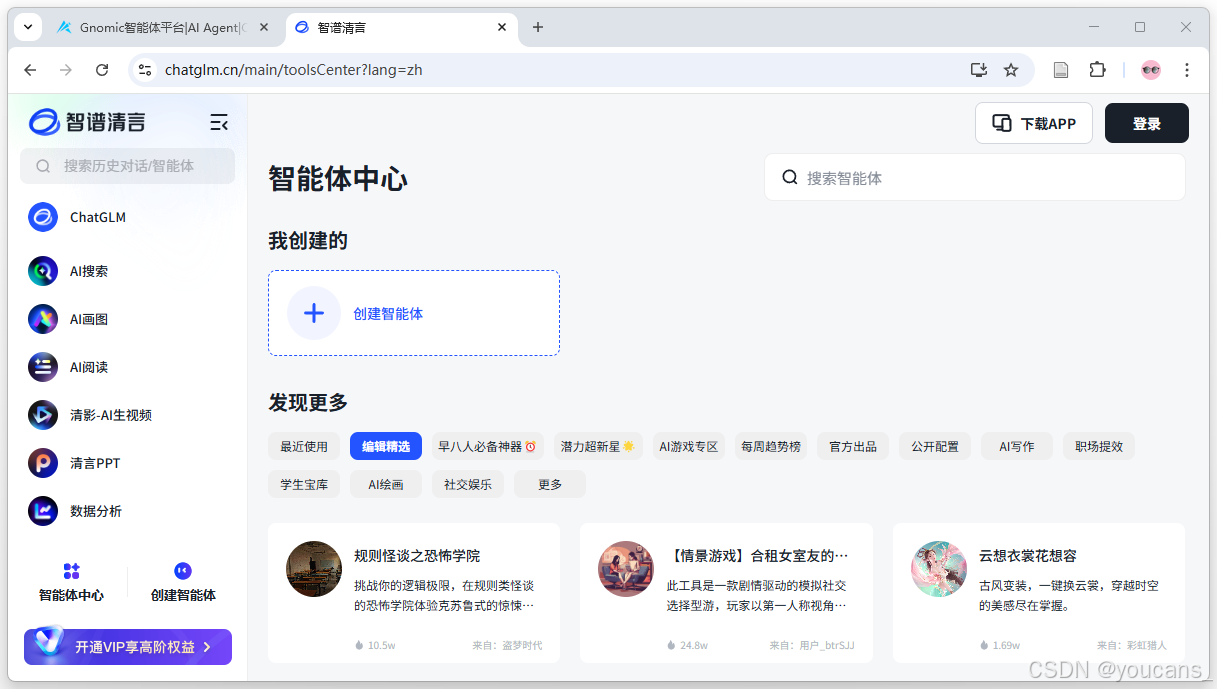Click the 搜索历史对话/智能体 sidebar search box
This screenshot has width=1217, height=689.
coord(127,166)
